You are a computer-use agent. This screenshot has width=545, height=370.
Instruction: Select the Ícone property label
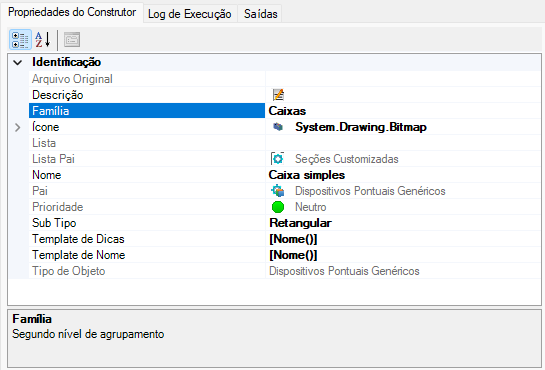tap(46, 127)
